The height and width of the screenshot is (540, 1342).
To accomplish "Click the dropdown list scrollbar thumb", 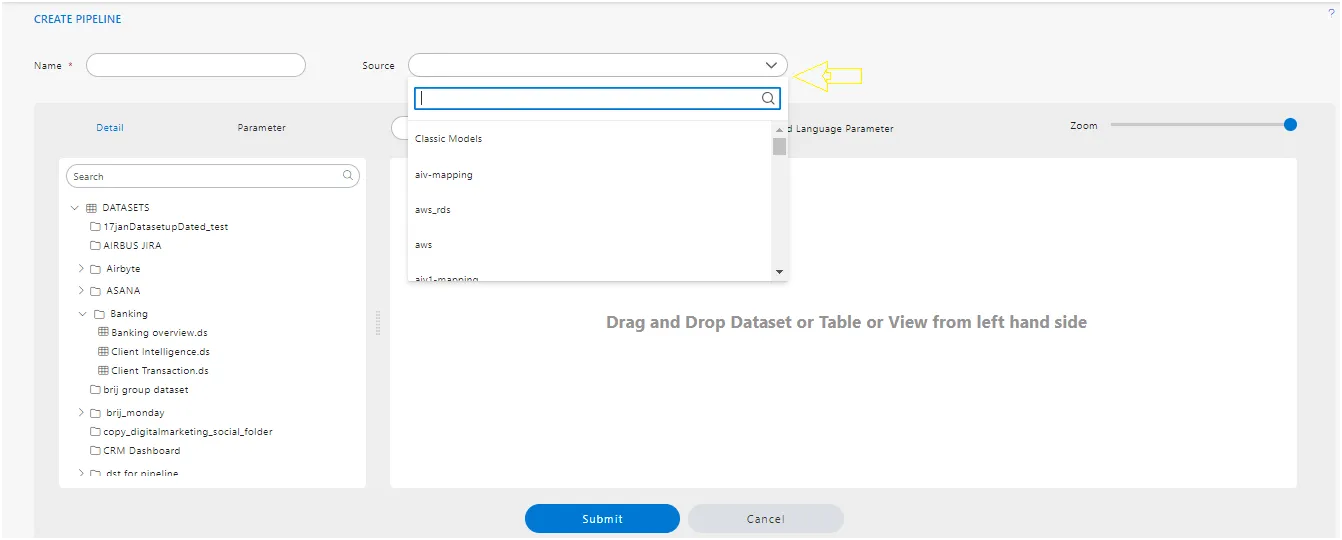I will pos(779,147).
